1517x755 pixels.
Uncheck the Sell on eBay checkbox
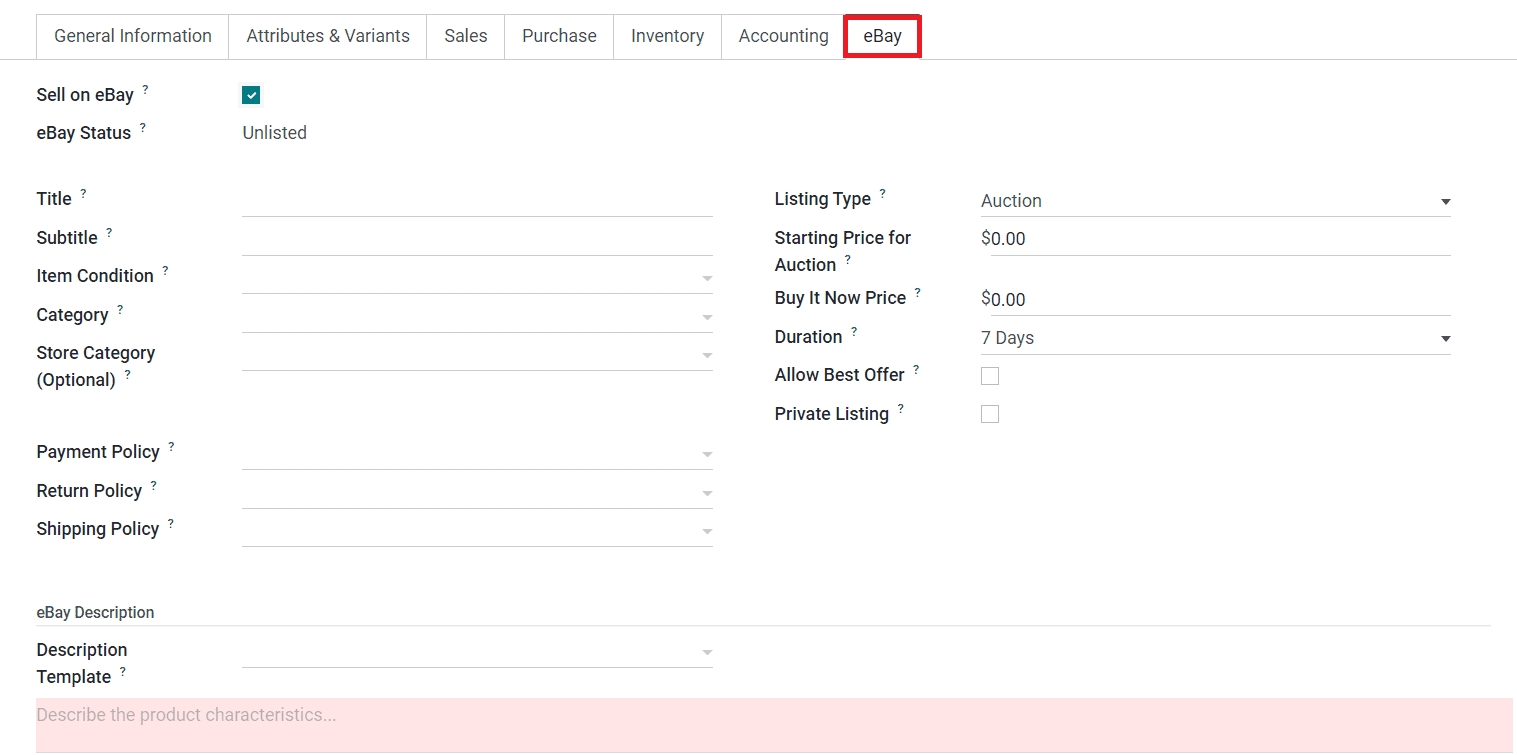click(x=251, y=96)
